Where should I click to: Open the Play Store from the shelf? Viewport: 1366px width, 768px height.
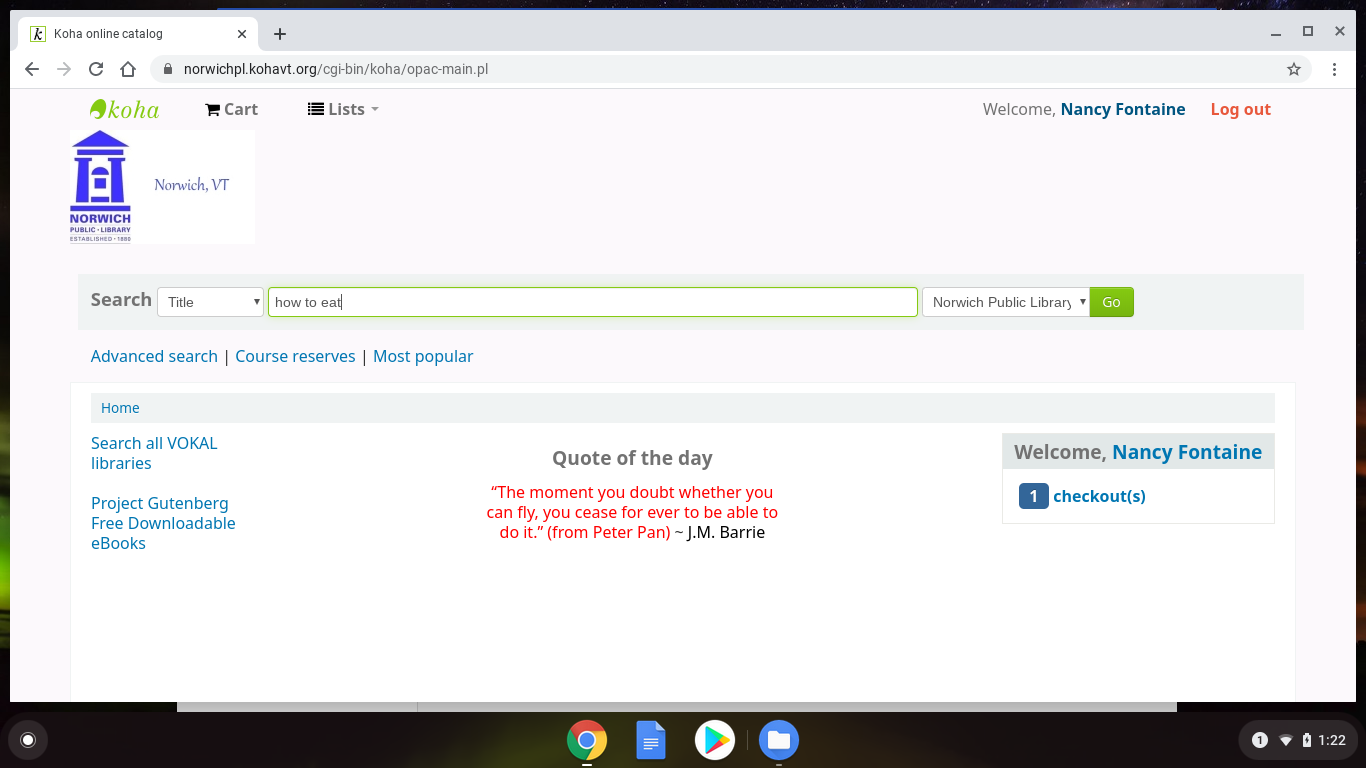[715, 740]
